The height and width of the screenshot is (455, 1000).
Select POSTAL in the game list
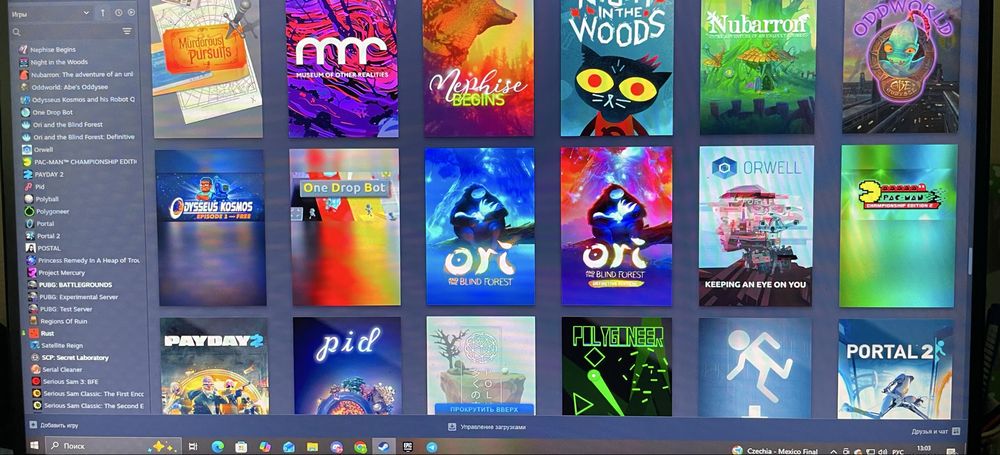(49, 248)
